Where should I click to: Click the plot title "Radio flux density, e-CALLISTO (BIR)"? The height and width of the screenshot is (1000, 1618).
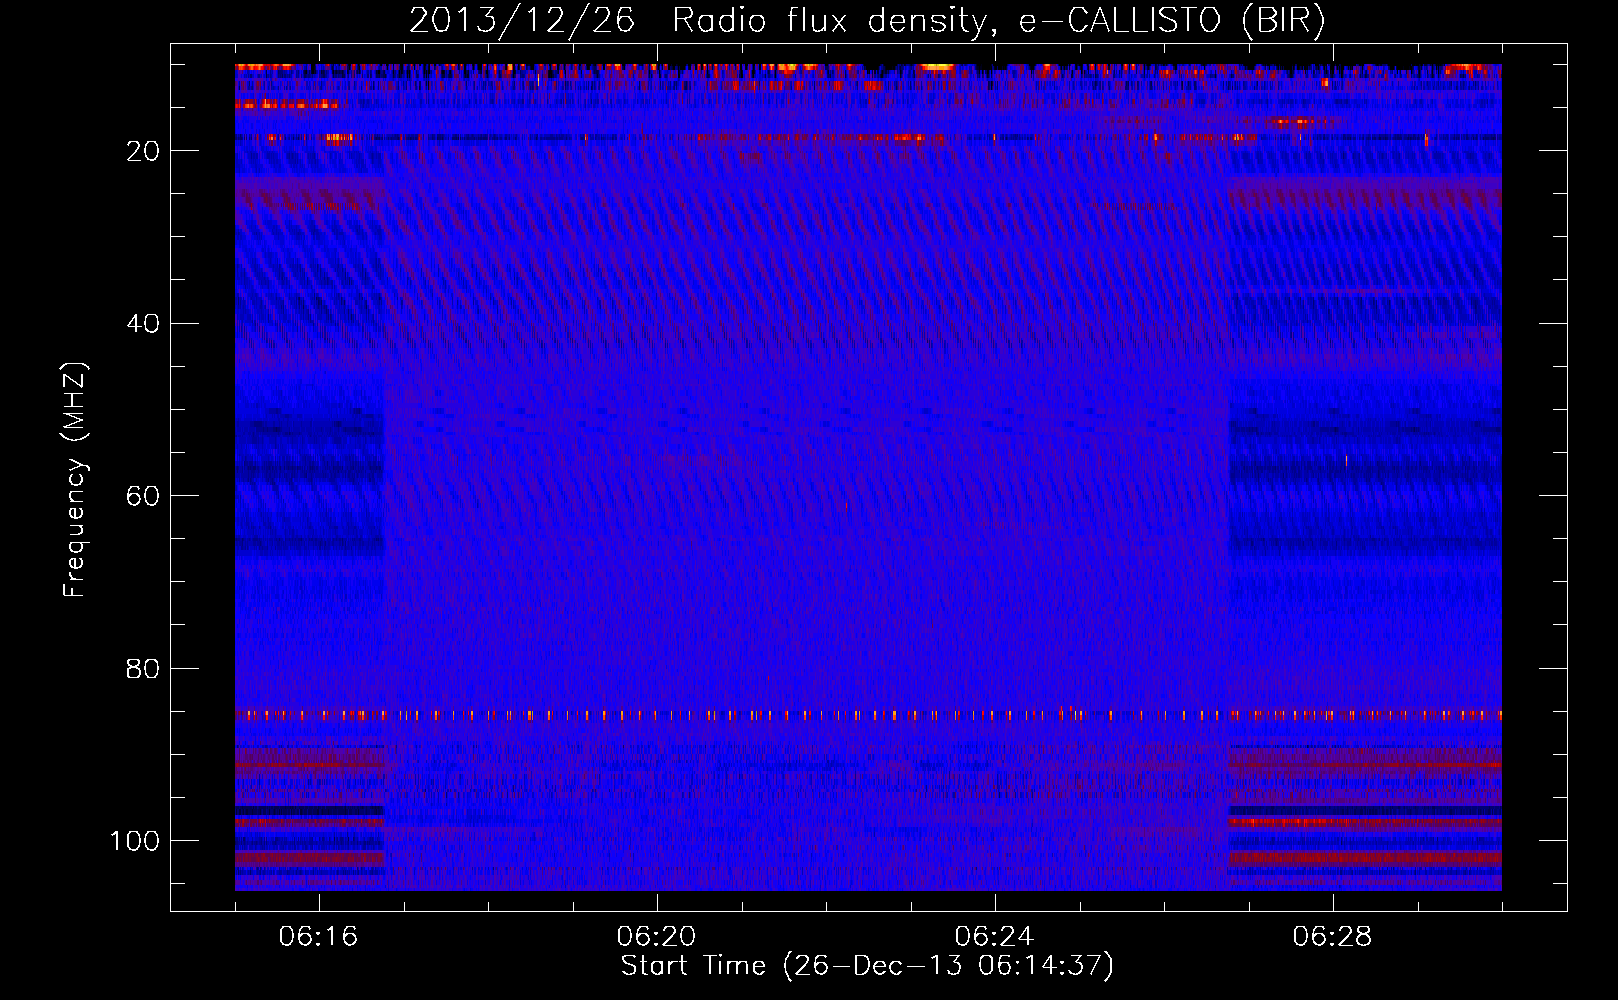pos(998,21)
